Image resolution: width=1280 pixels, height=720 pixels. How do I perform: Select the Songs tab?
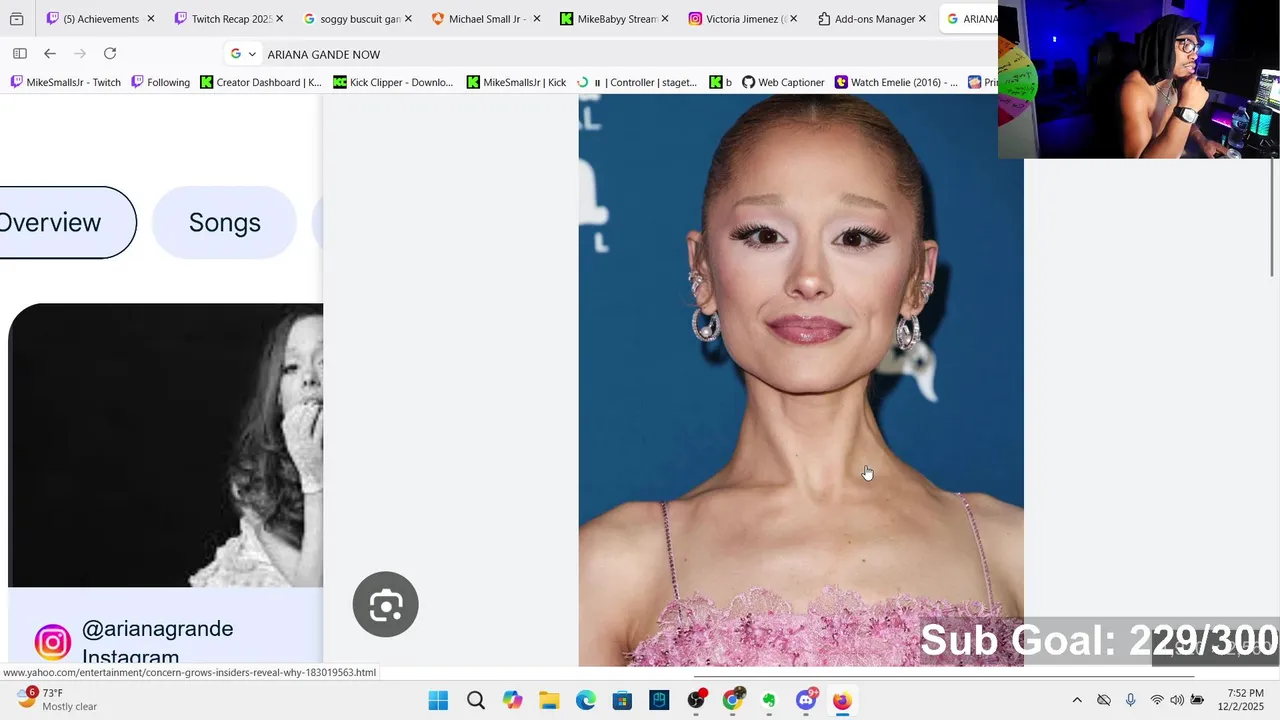pos(224,222)
